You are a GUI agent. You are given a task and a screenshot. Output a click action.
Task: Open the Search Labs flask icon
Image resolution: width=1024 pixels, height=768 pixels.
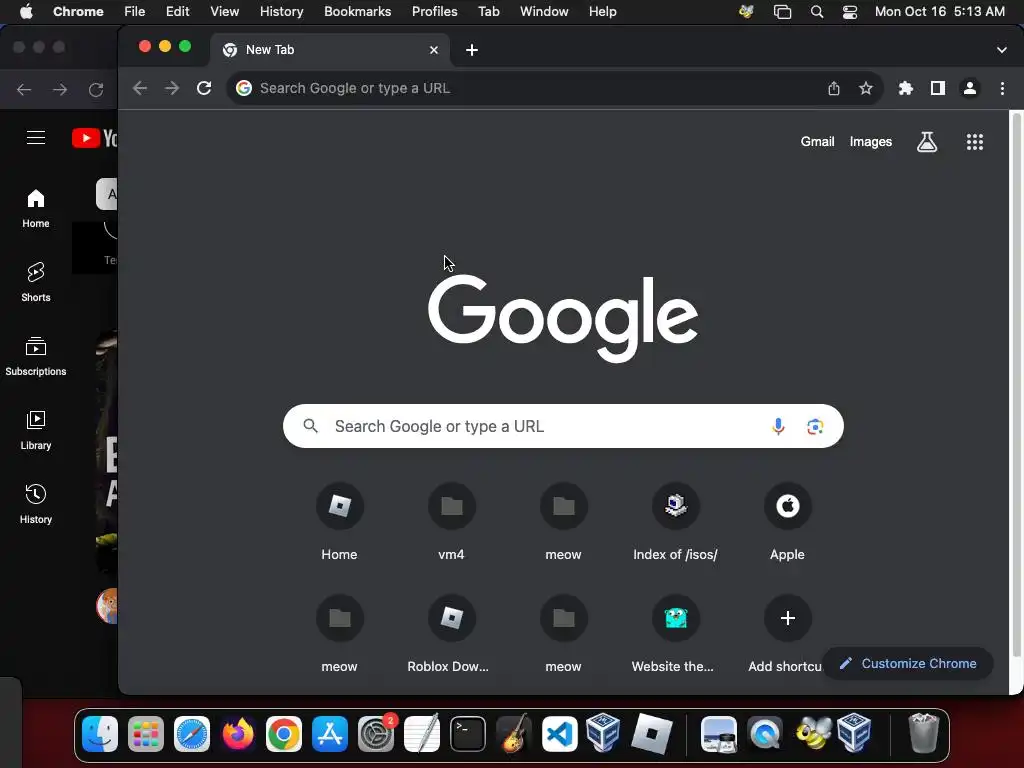click(927, 142)
